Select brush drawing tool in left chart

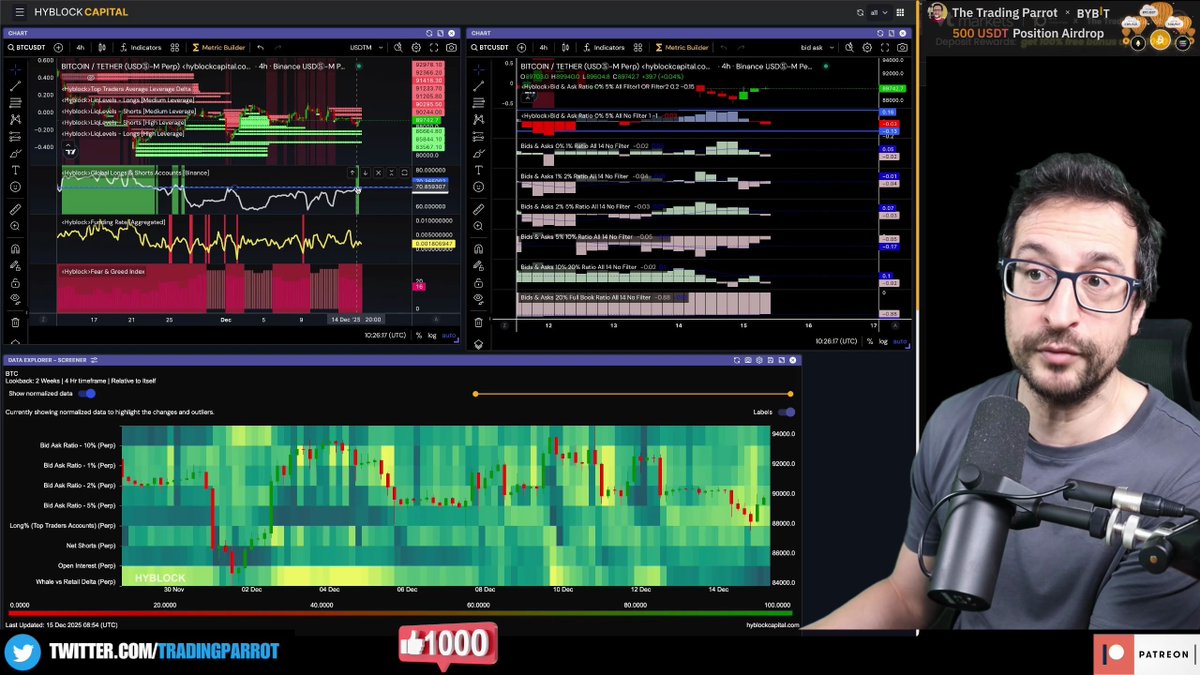coord(15,153)
